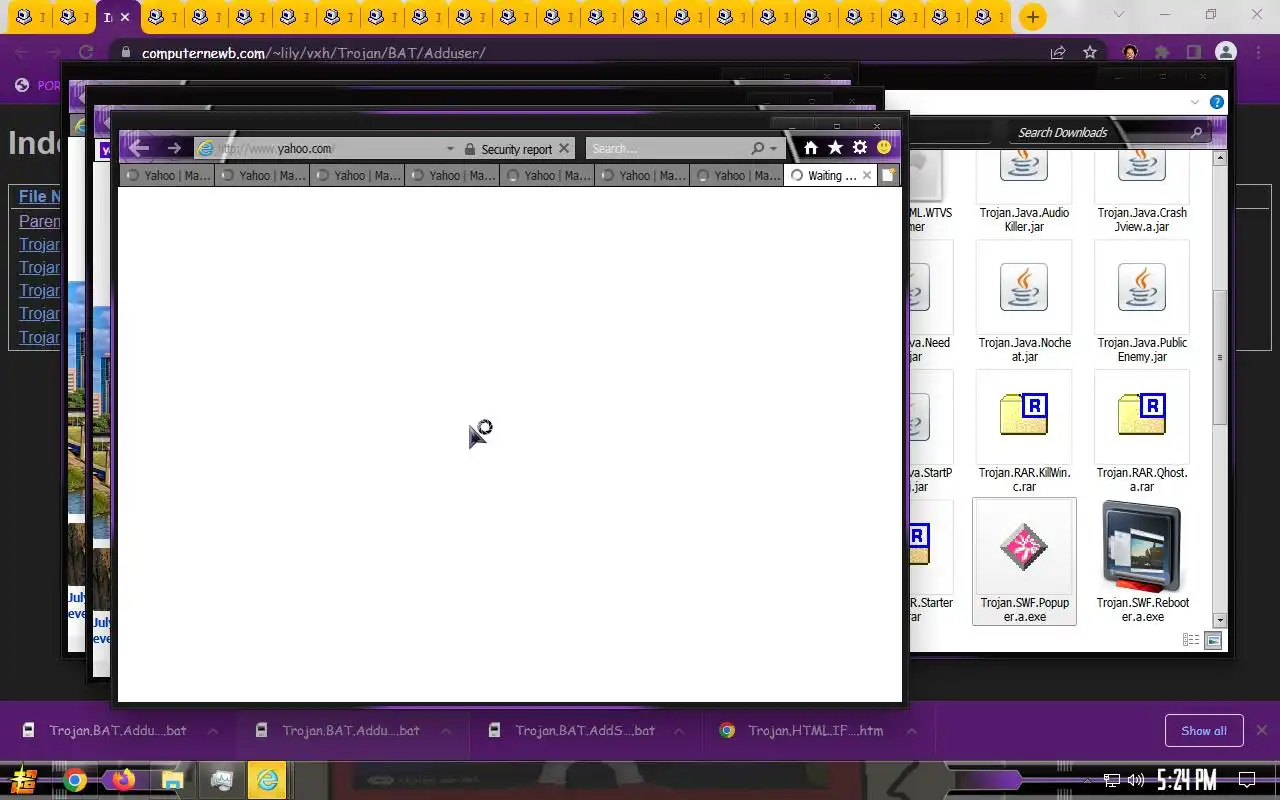Image resolution: width=1280 pixels, height=800 pixels.
Task: Open options for Trojan.HTML.IF download
Action: [x=912, y=731]
